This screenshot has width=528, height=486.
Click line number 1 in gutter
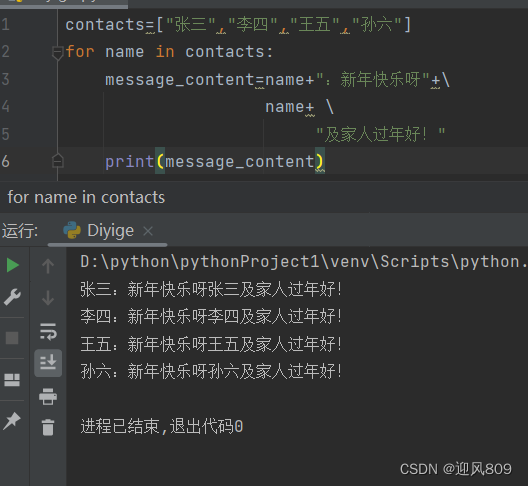[5, 25]
